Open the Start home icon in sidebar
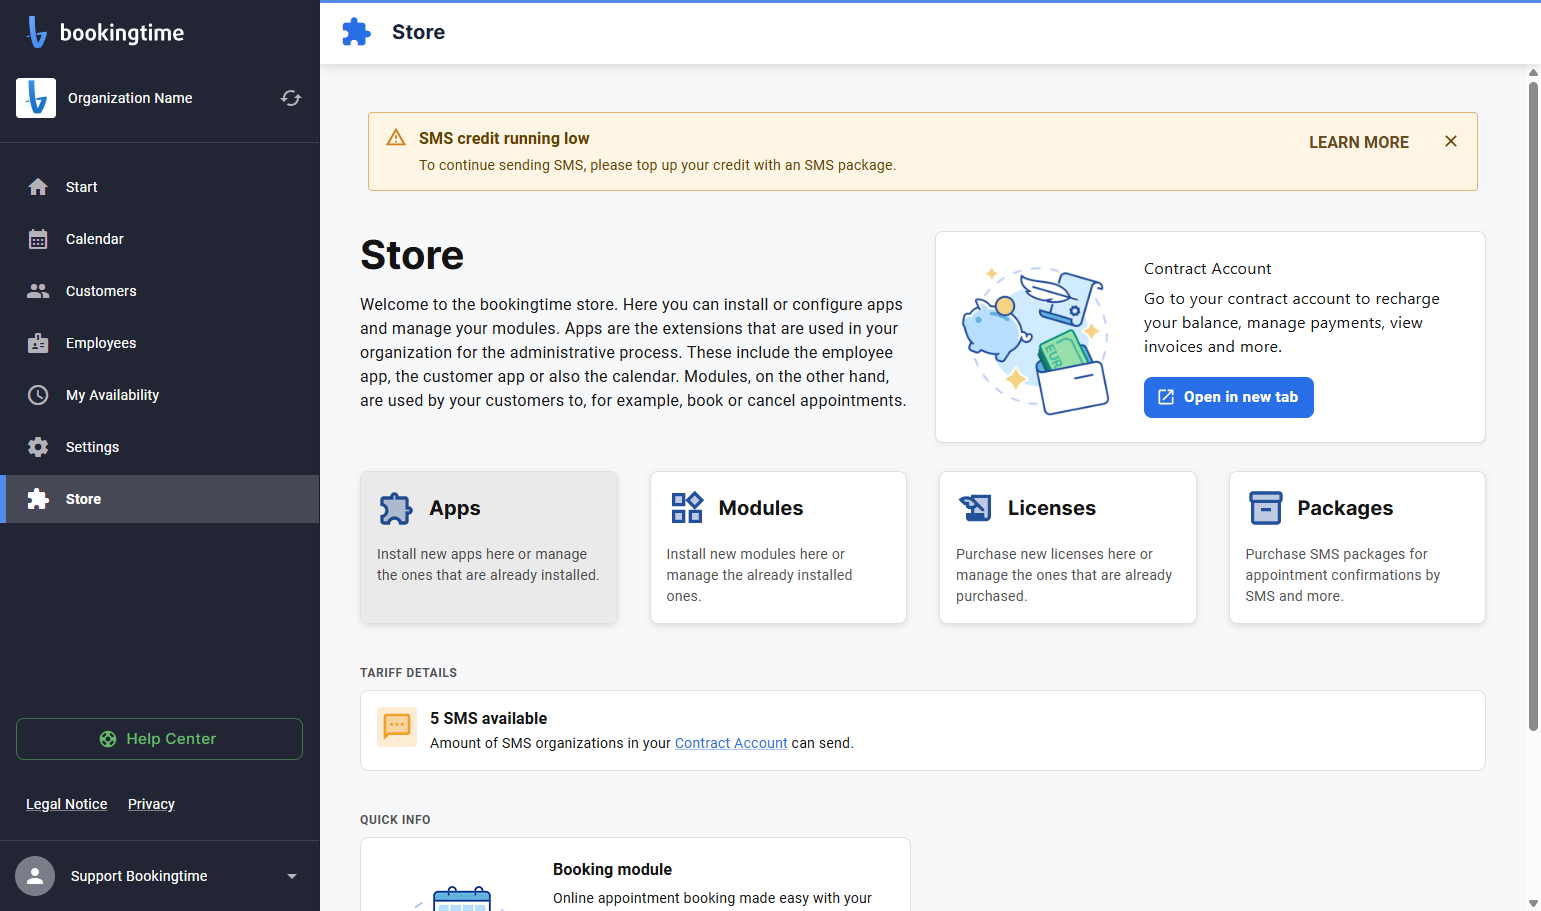The width and height of the screenshot is (1541, 911). (x=38, y=187)
